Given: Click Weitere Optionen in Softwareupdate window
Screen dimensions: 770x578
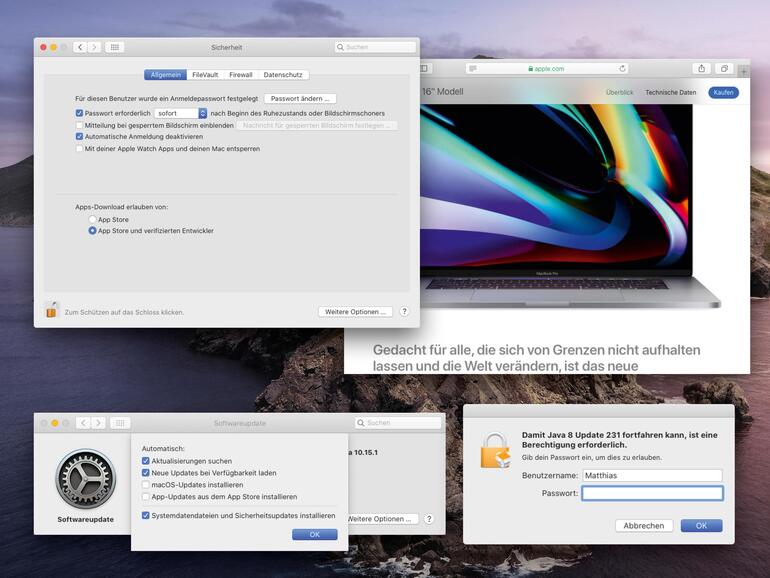Looking at the screenshot, I should (383, 519).
